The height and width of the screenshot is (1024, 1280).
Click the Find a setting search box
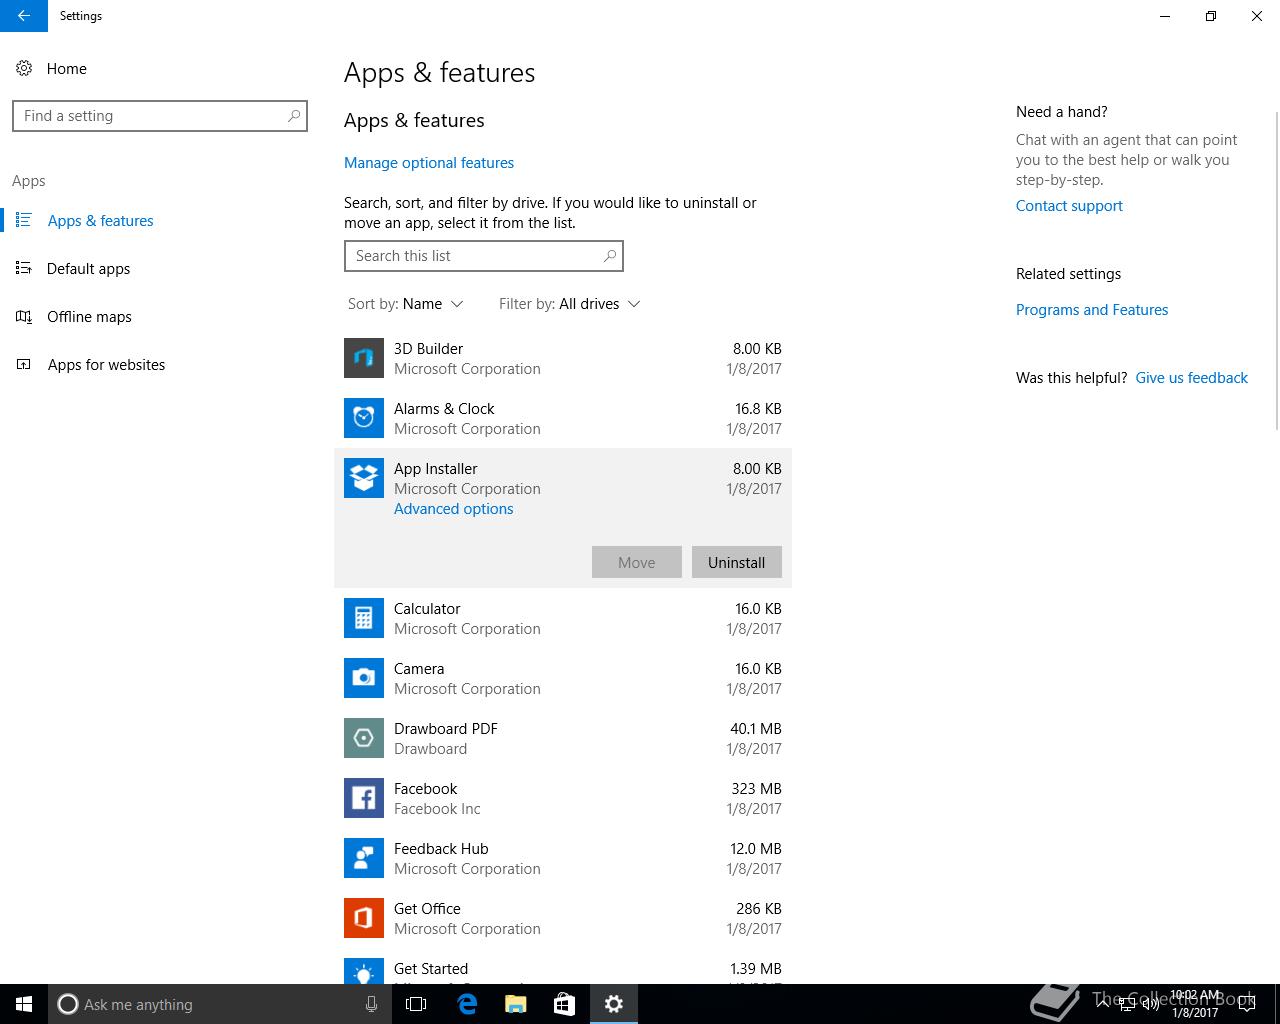[x=160, y=116]
